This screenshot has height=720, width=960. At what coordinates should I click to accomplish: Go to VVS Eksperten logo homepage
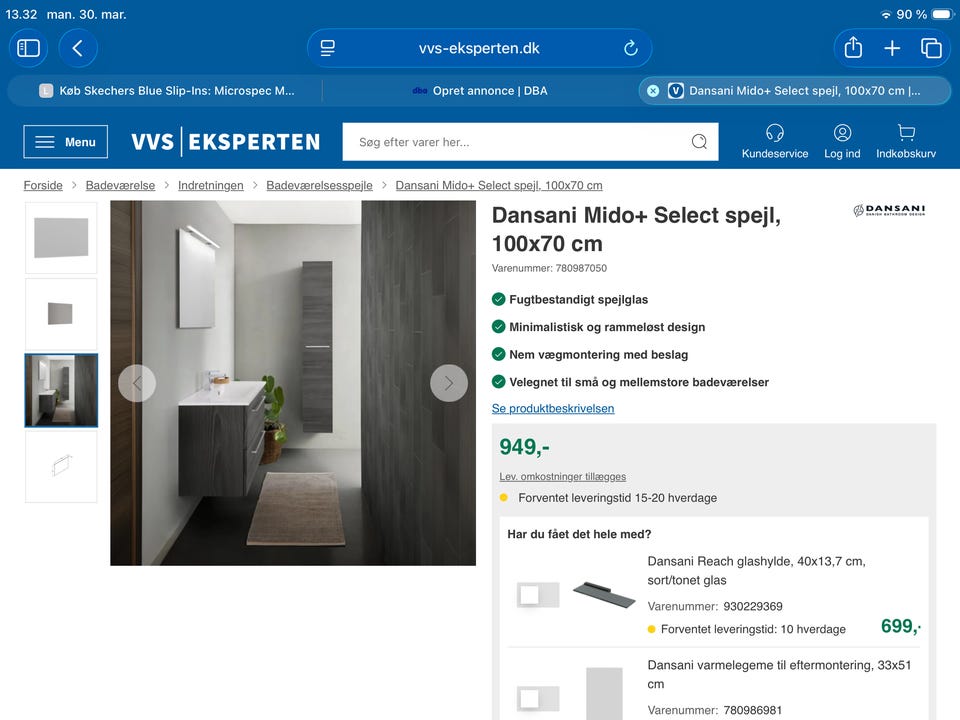click(x=225, y=142)
